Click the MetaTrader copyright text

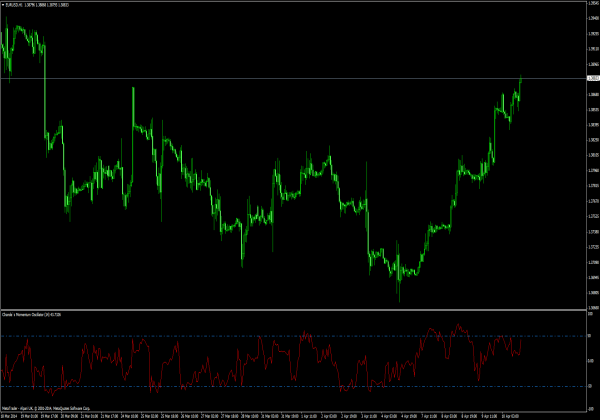[x=46, y=408]
